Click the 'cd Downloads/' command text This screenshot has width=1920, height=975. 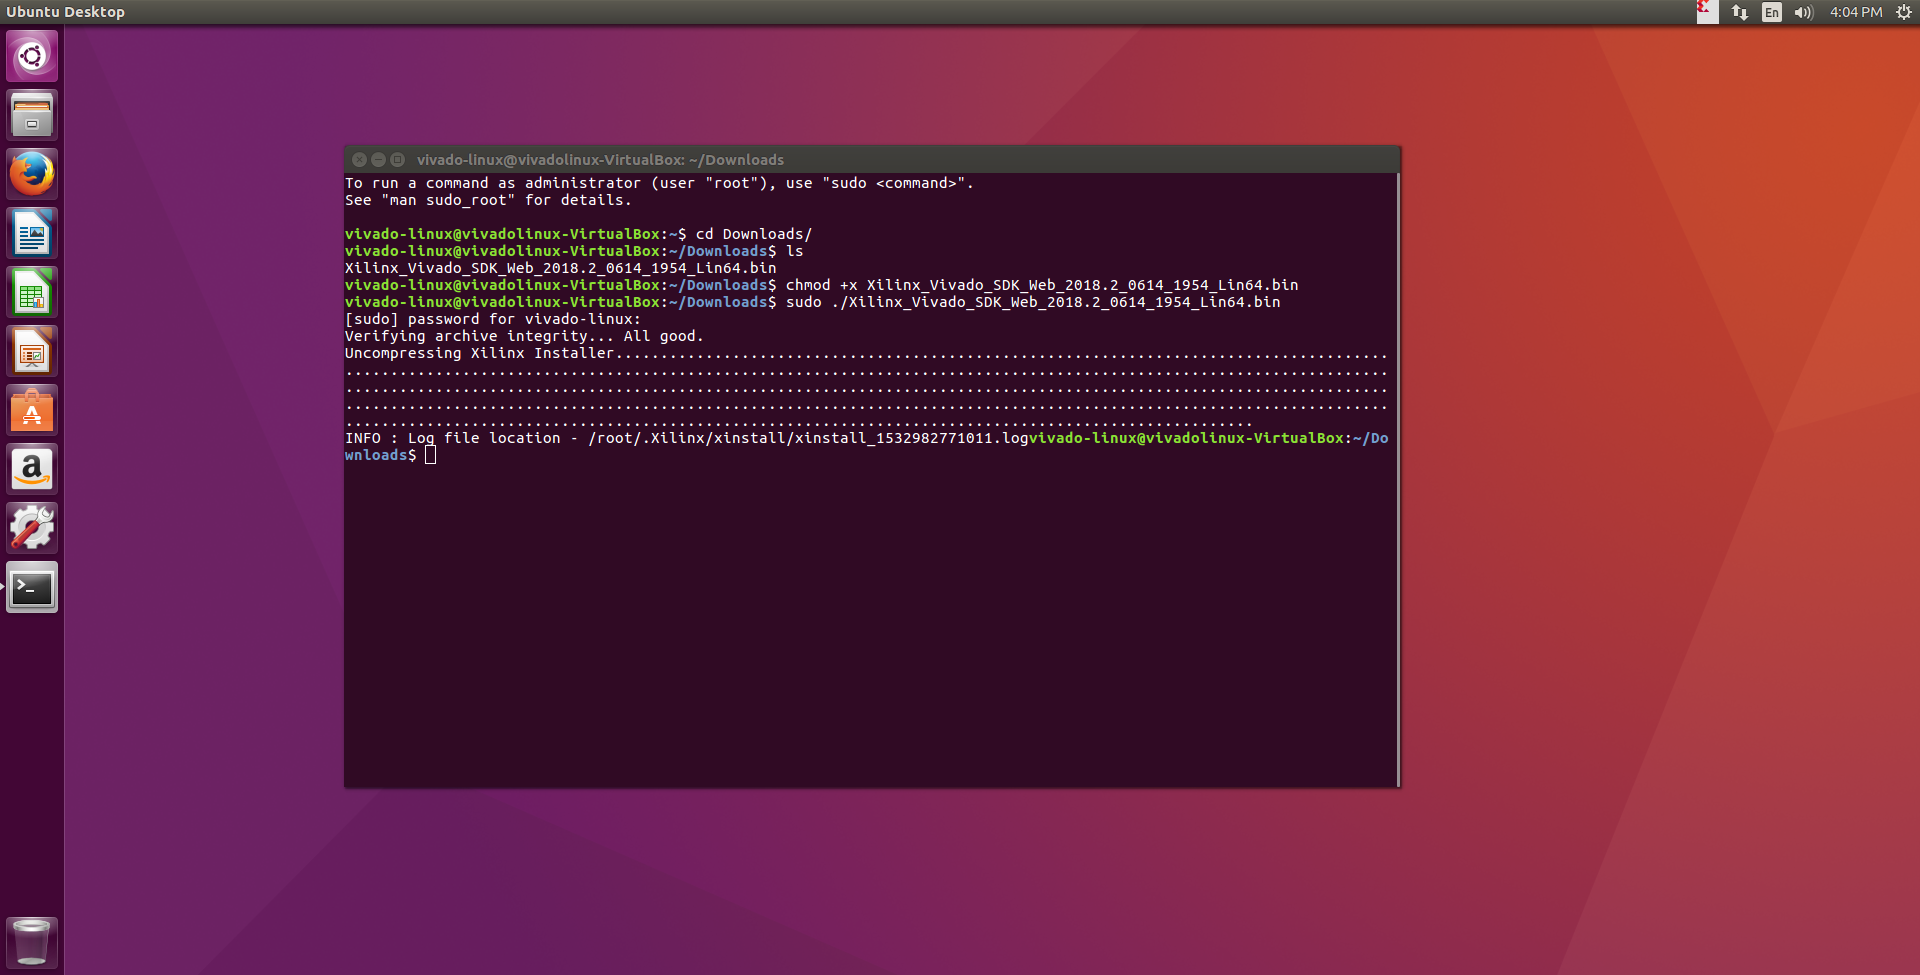point(754,234)
